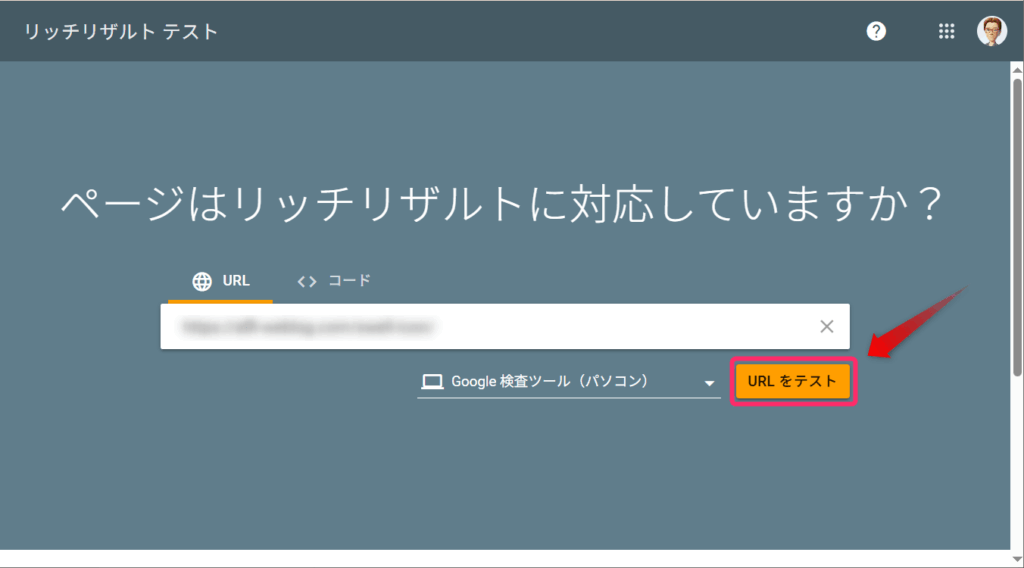
Task: Open the help question mark icon
Action: pyautogui.click(x=876, y=31)
